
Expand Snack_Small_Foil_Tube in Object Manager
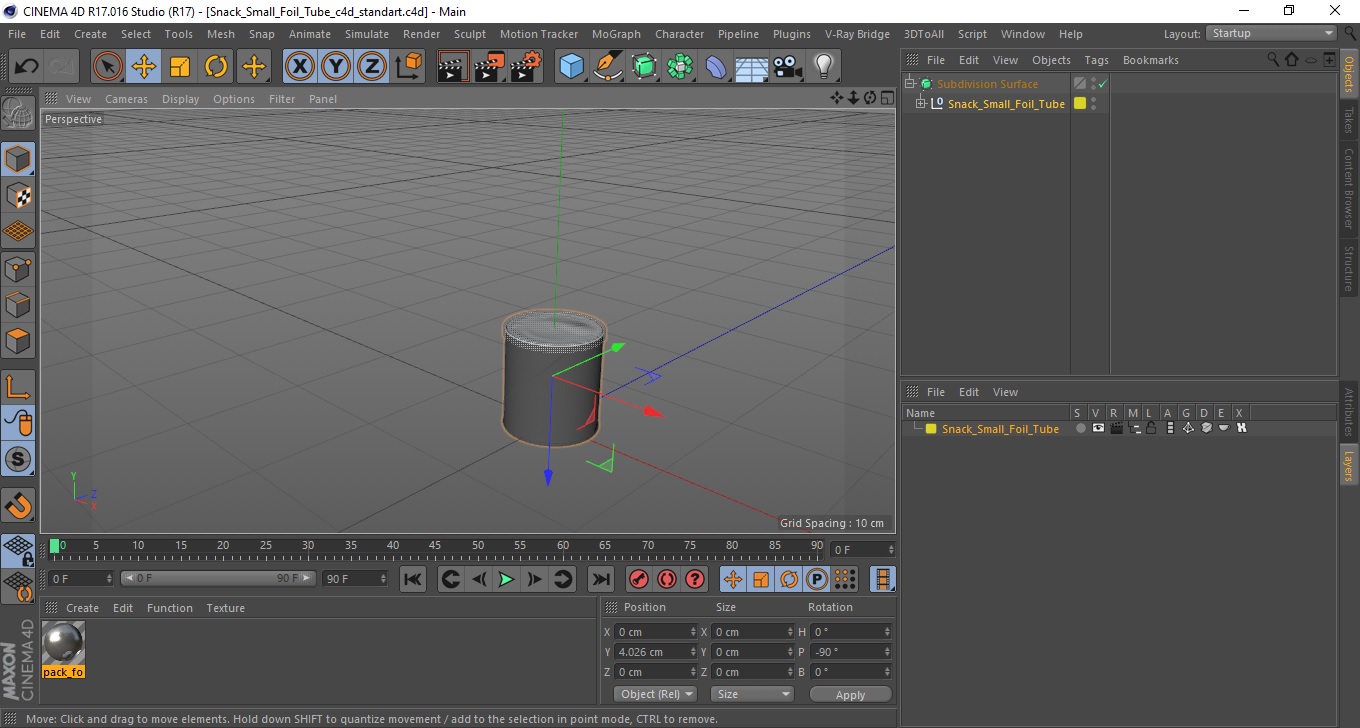coord(920,103)
